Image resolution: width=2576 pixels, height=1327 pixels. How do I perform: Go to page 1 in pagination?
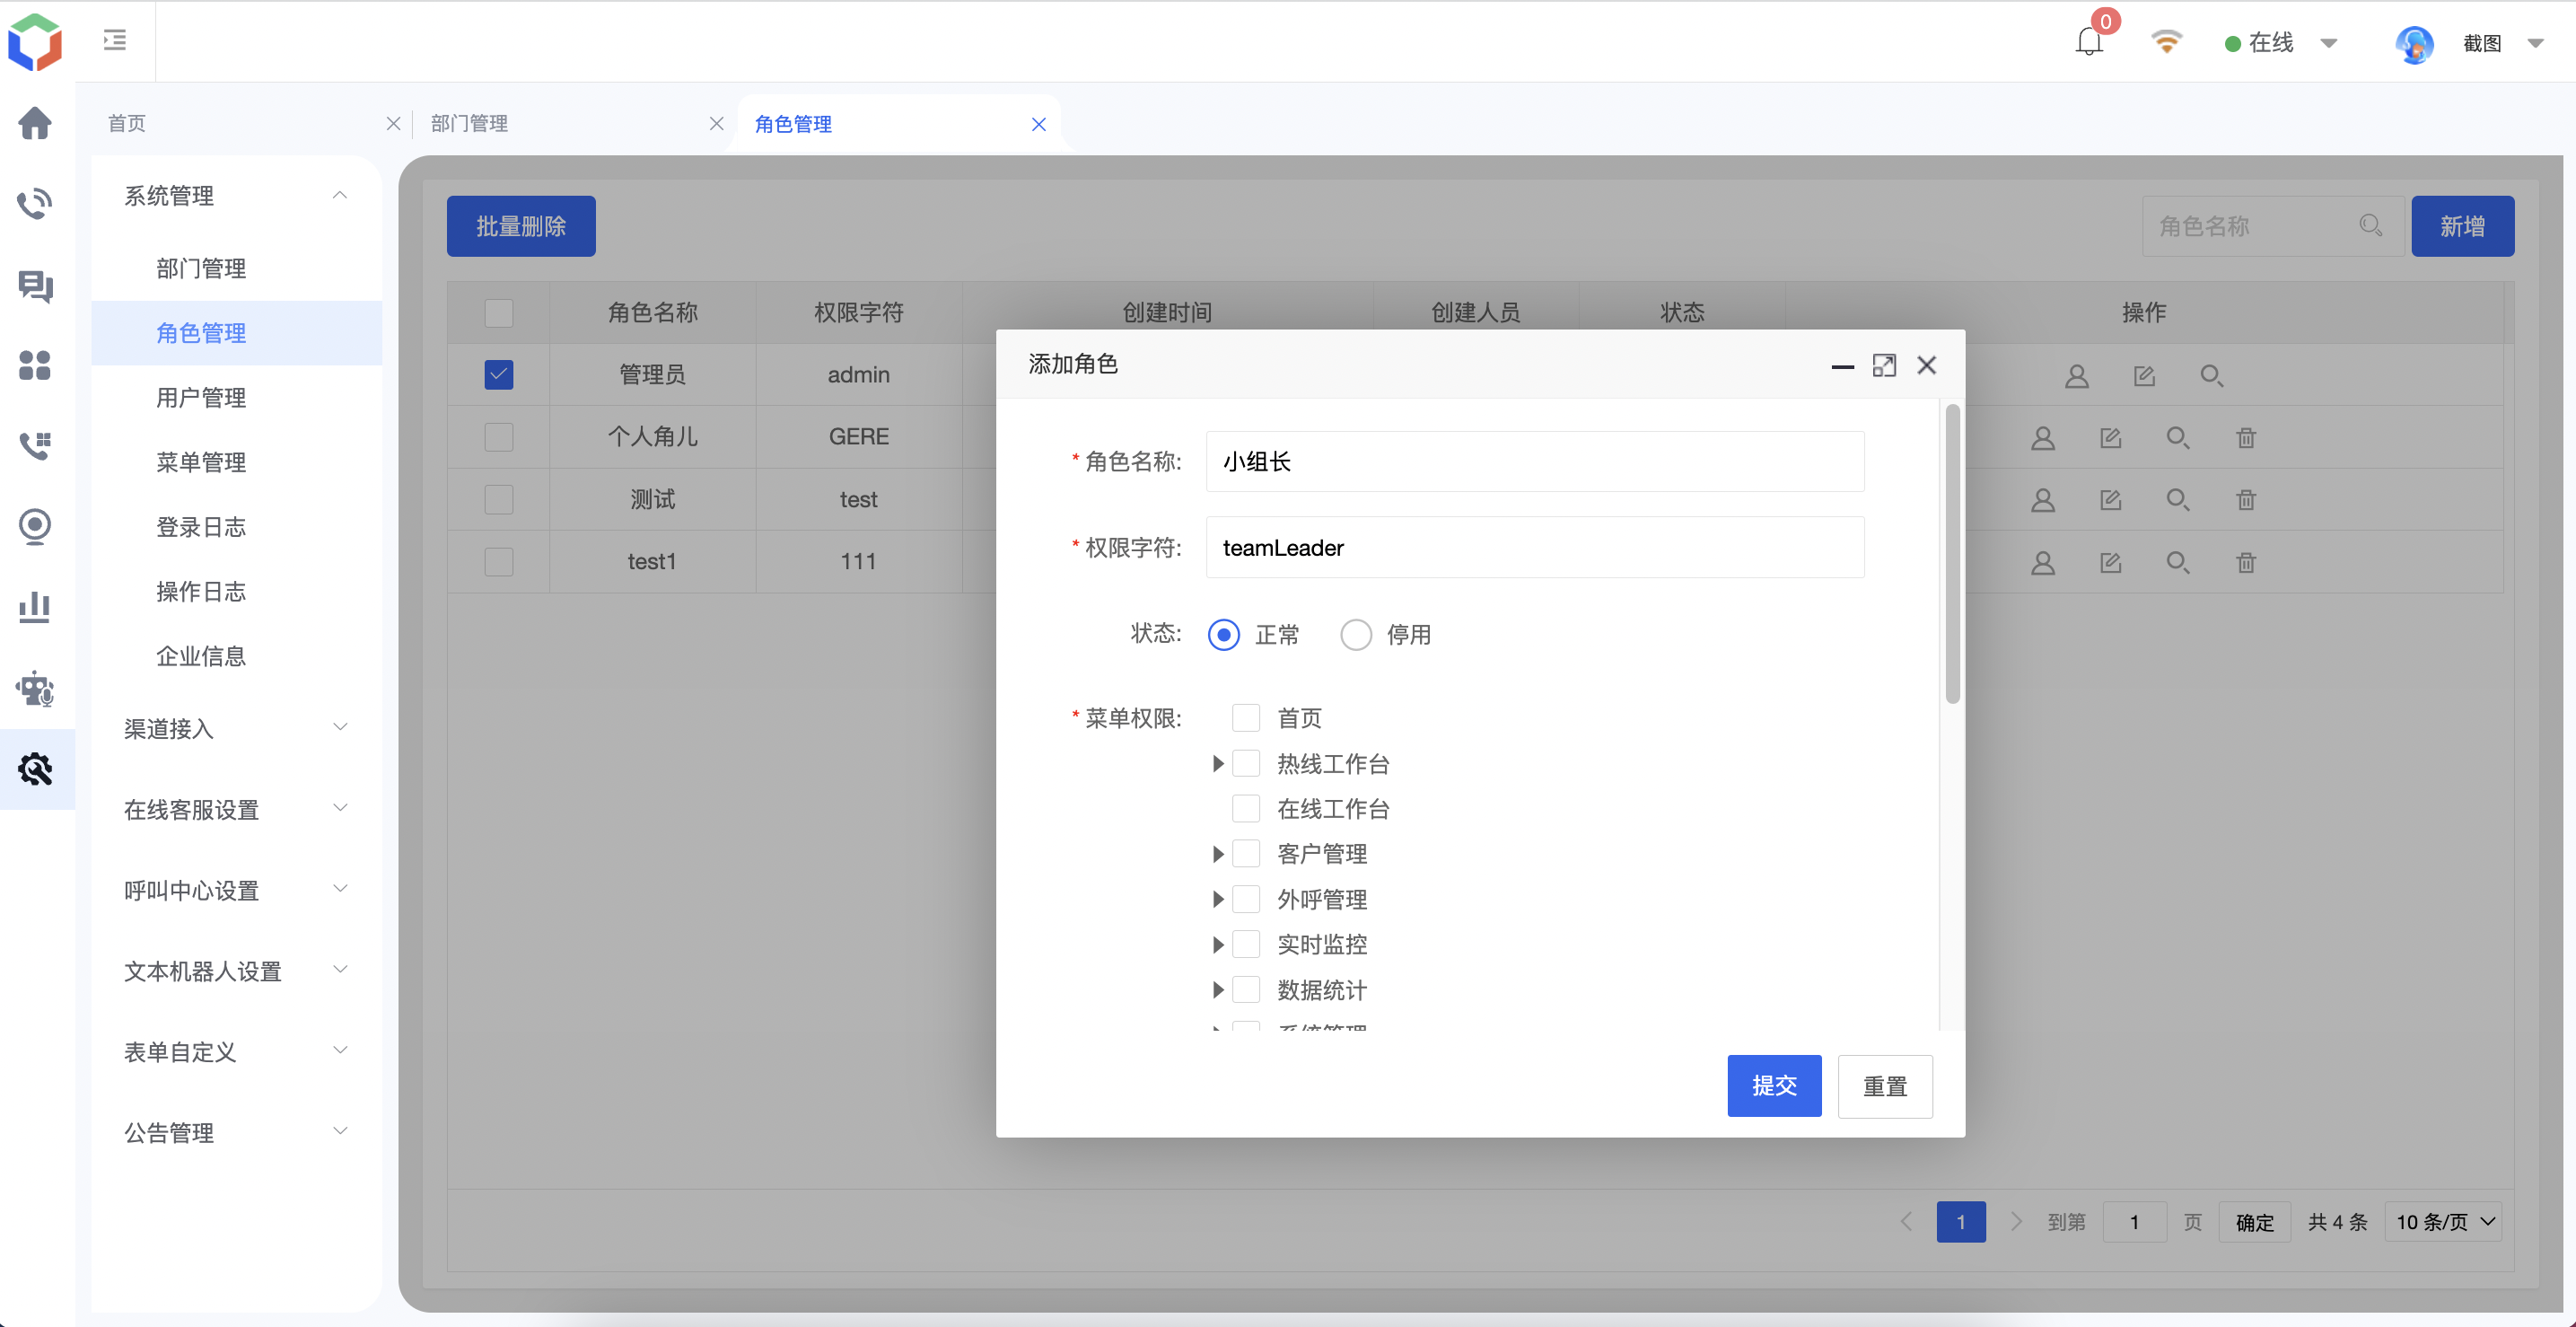point(1961,1222)
